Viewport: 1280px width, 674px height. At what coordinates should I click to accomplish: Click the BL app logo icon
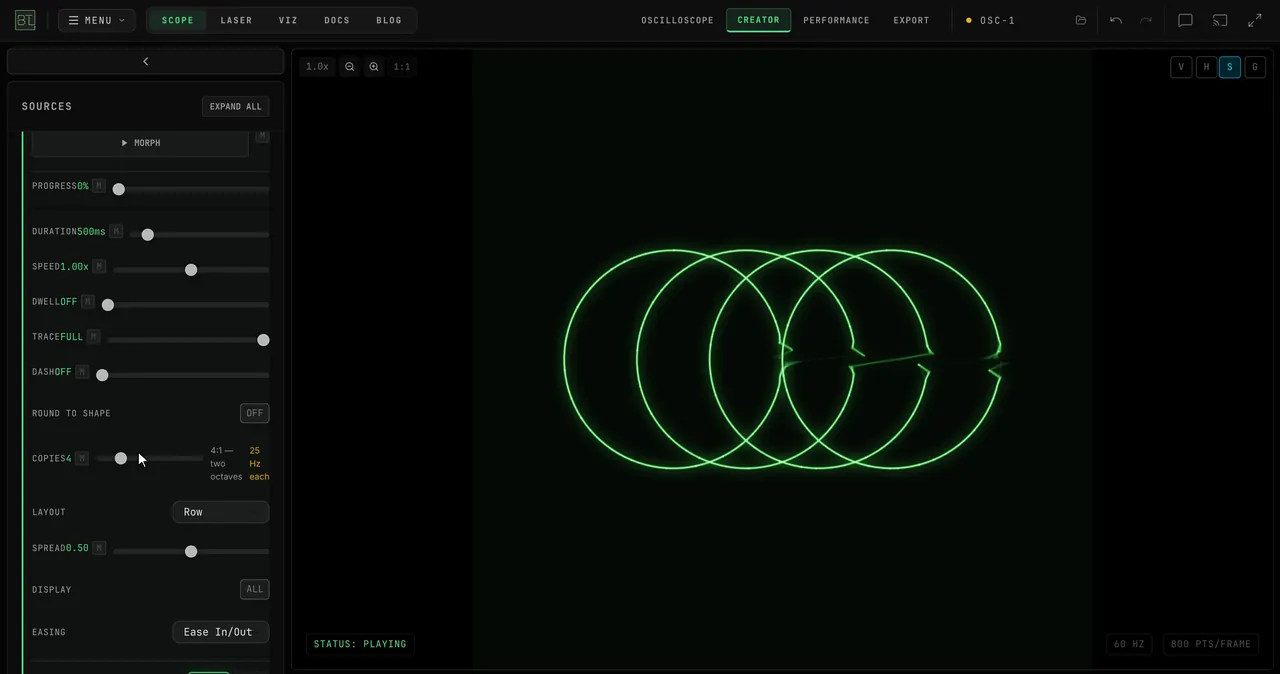(x=25, y=20)
